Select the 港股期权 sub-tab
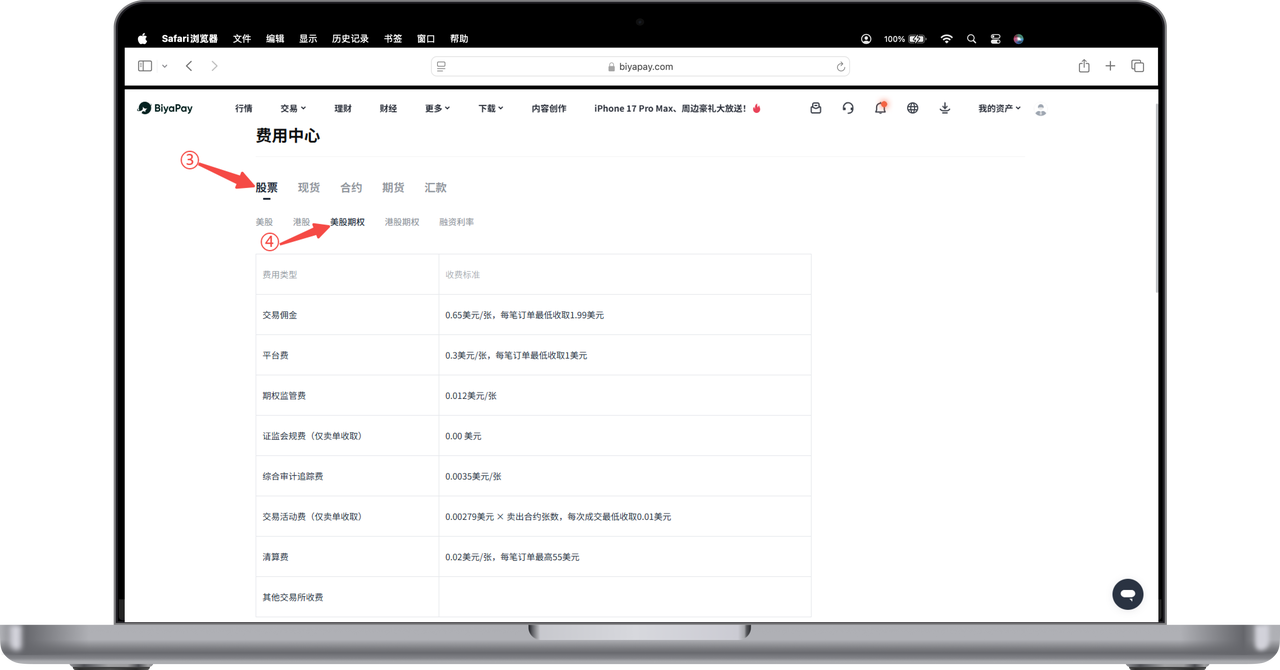 (402, 222)
